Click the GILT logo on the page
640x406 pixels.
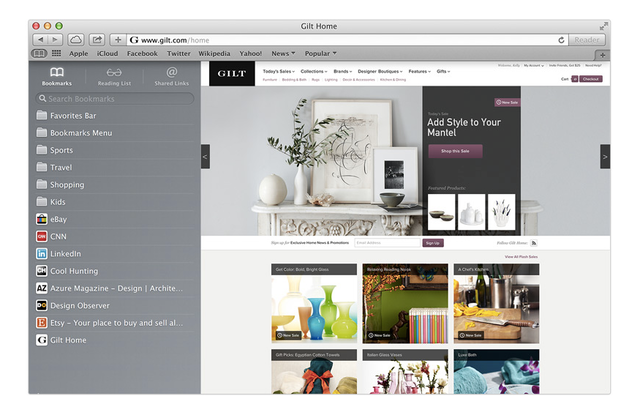pos(232,74)
